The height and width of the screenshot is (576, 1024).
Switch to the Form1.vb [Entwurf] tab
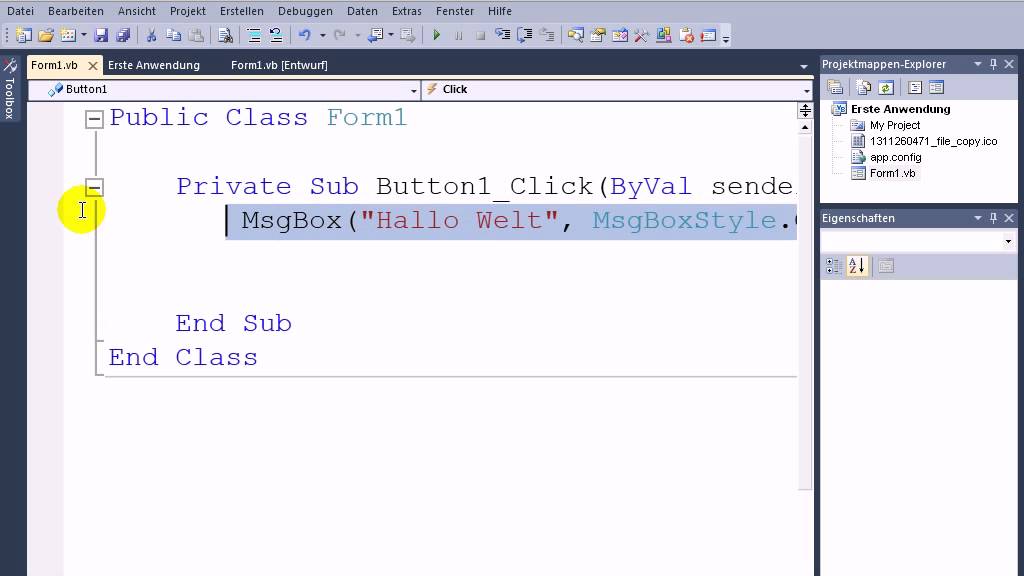(x=279, y=65)
